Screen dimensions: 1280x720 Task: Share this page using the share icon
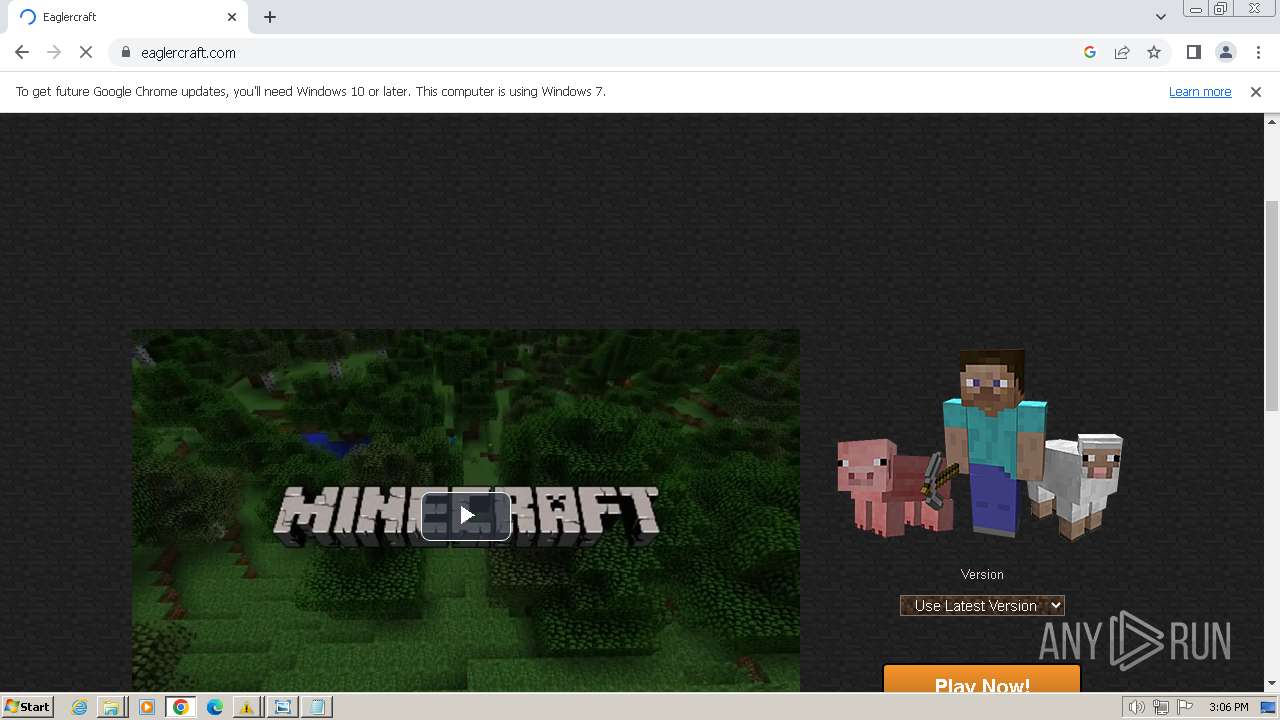coord(1122,52)
